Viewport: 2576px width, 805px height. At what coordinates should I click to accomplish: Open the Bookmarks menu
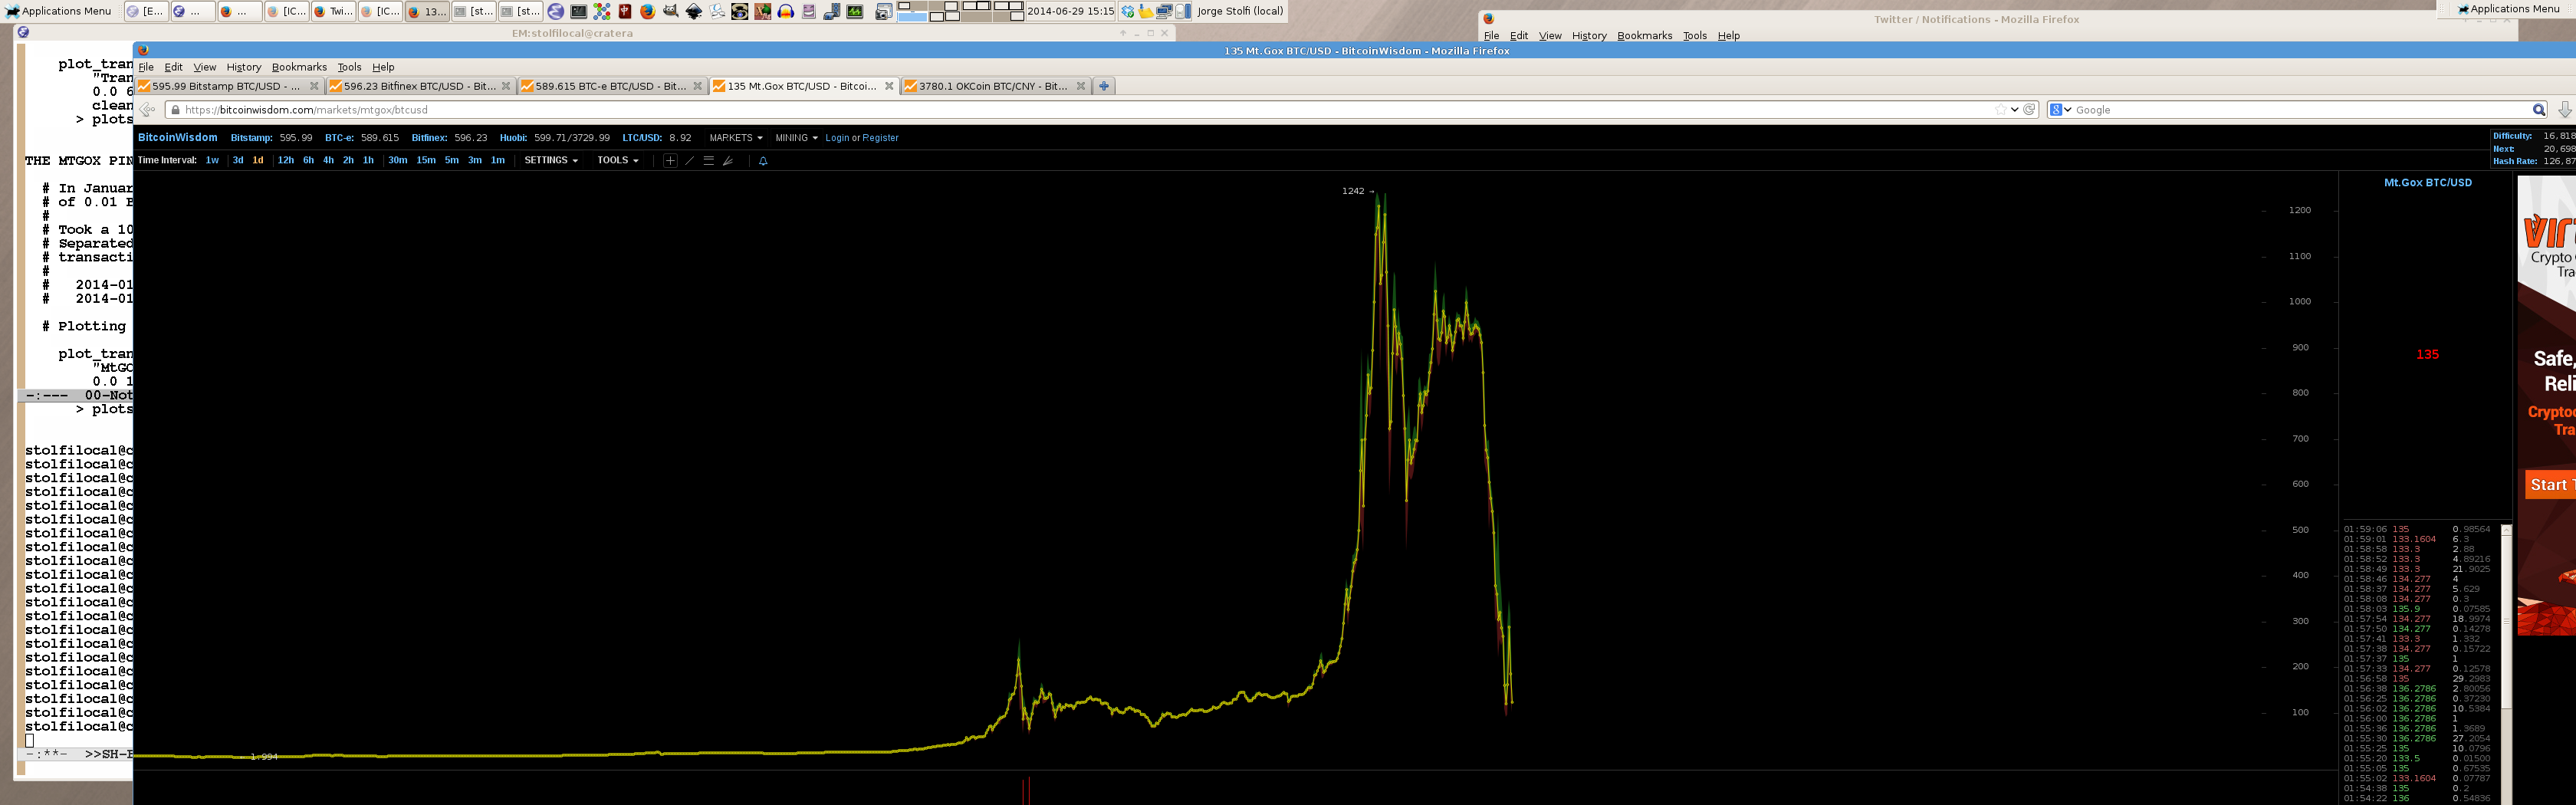tap(299, 67)
